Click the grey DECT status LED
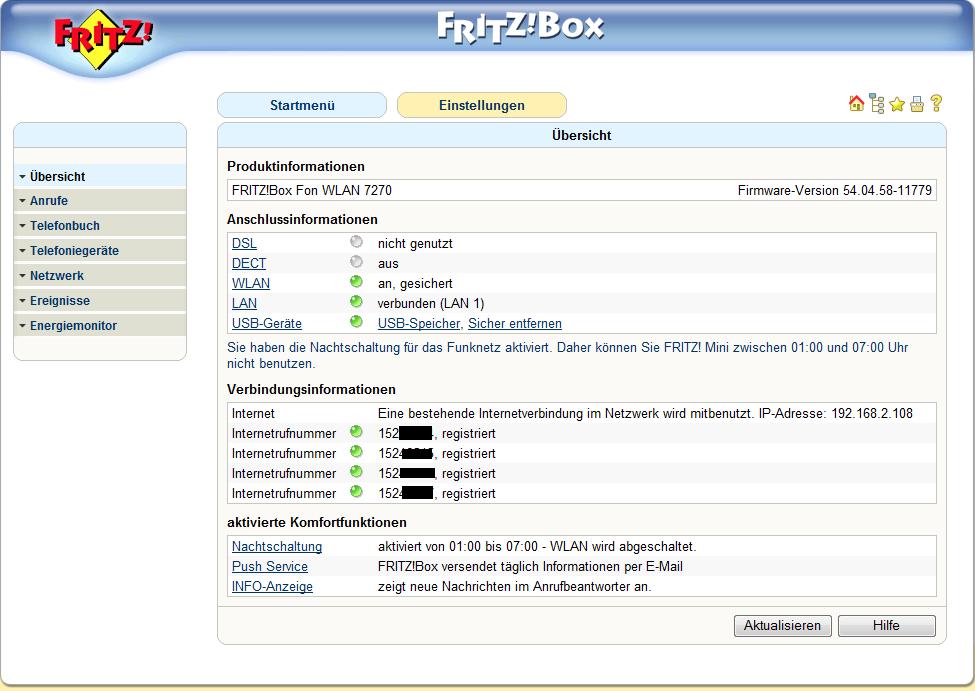The height and width of the screenshot is (691, 975). pyautogui.click(x=356, y=261)
